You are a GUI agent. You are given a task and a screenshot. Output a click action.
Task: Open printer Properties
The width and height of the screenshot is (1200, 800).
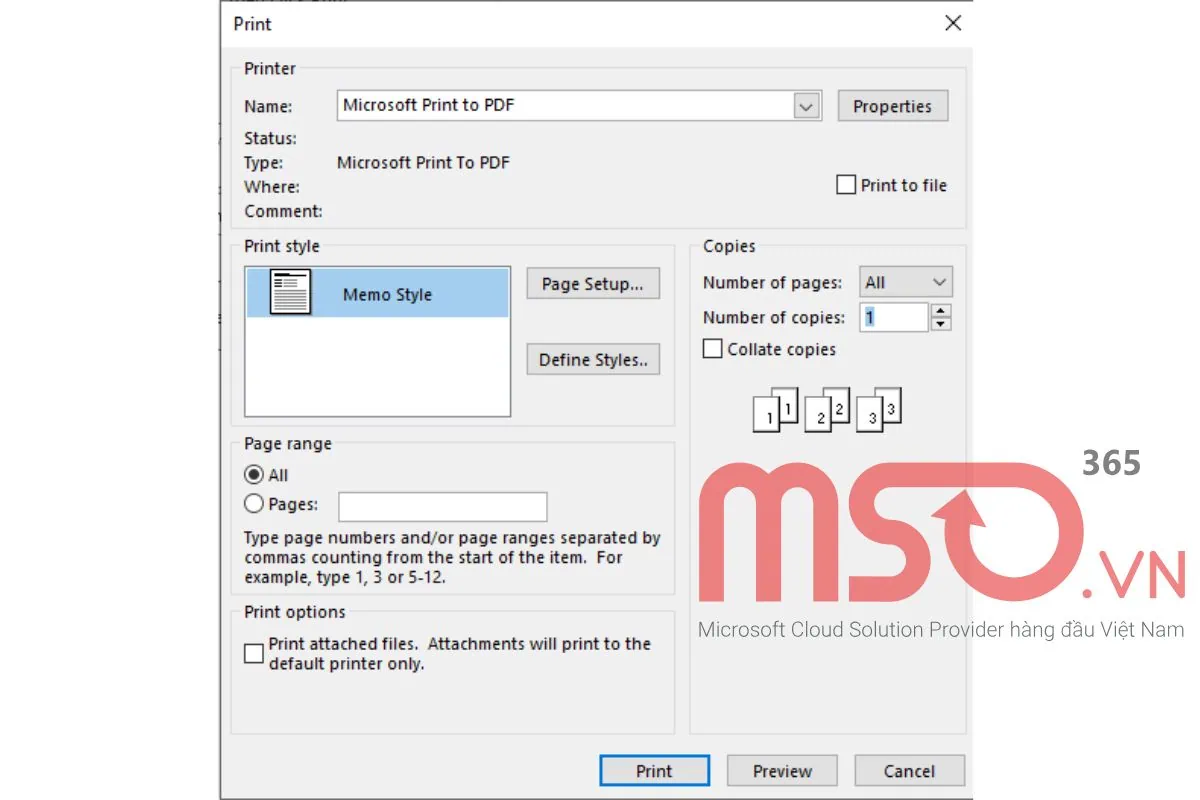[892, 105]
